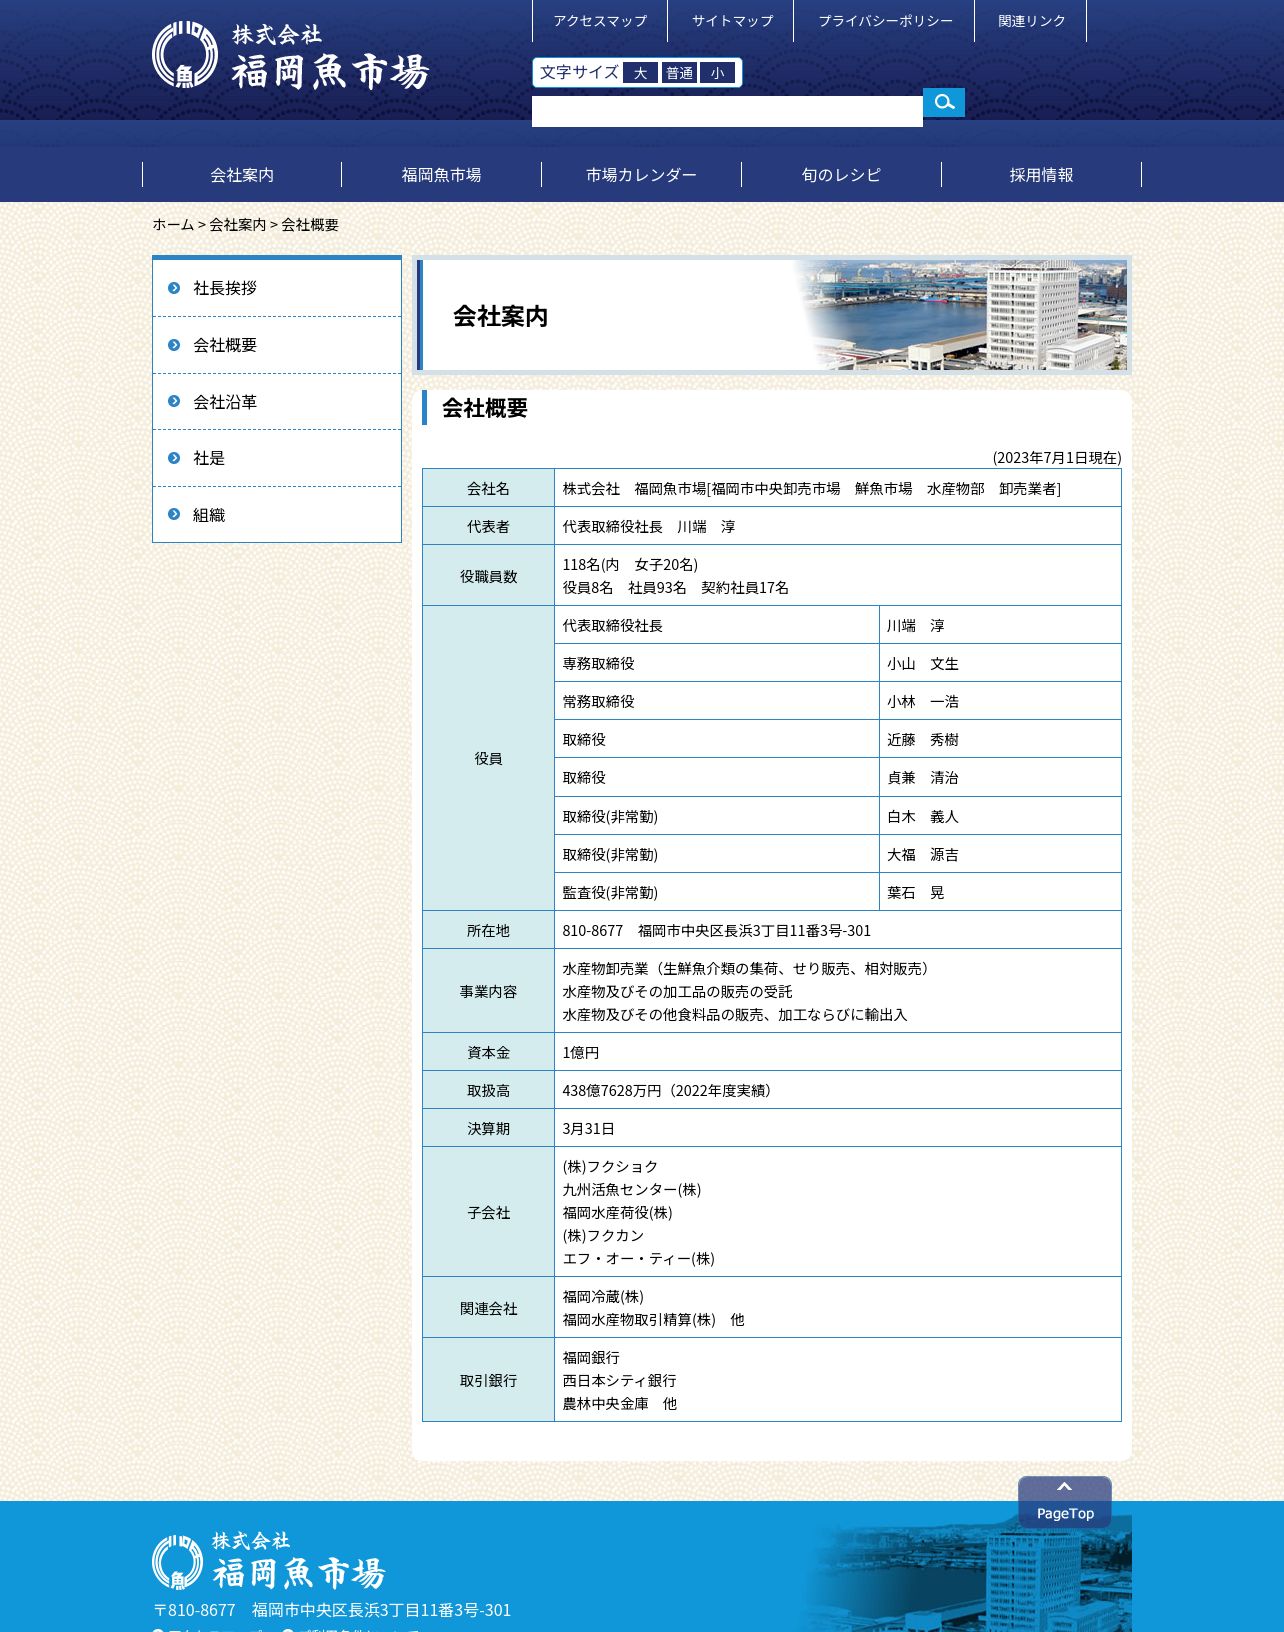Set text size to 小
This screenshot has height=1632, width=1284.
point(718,73)
